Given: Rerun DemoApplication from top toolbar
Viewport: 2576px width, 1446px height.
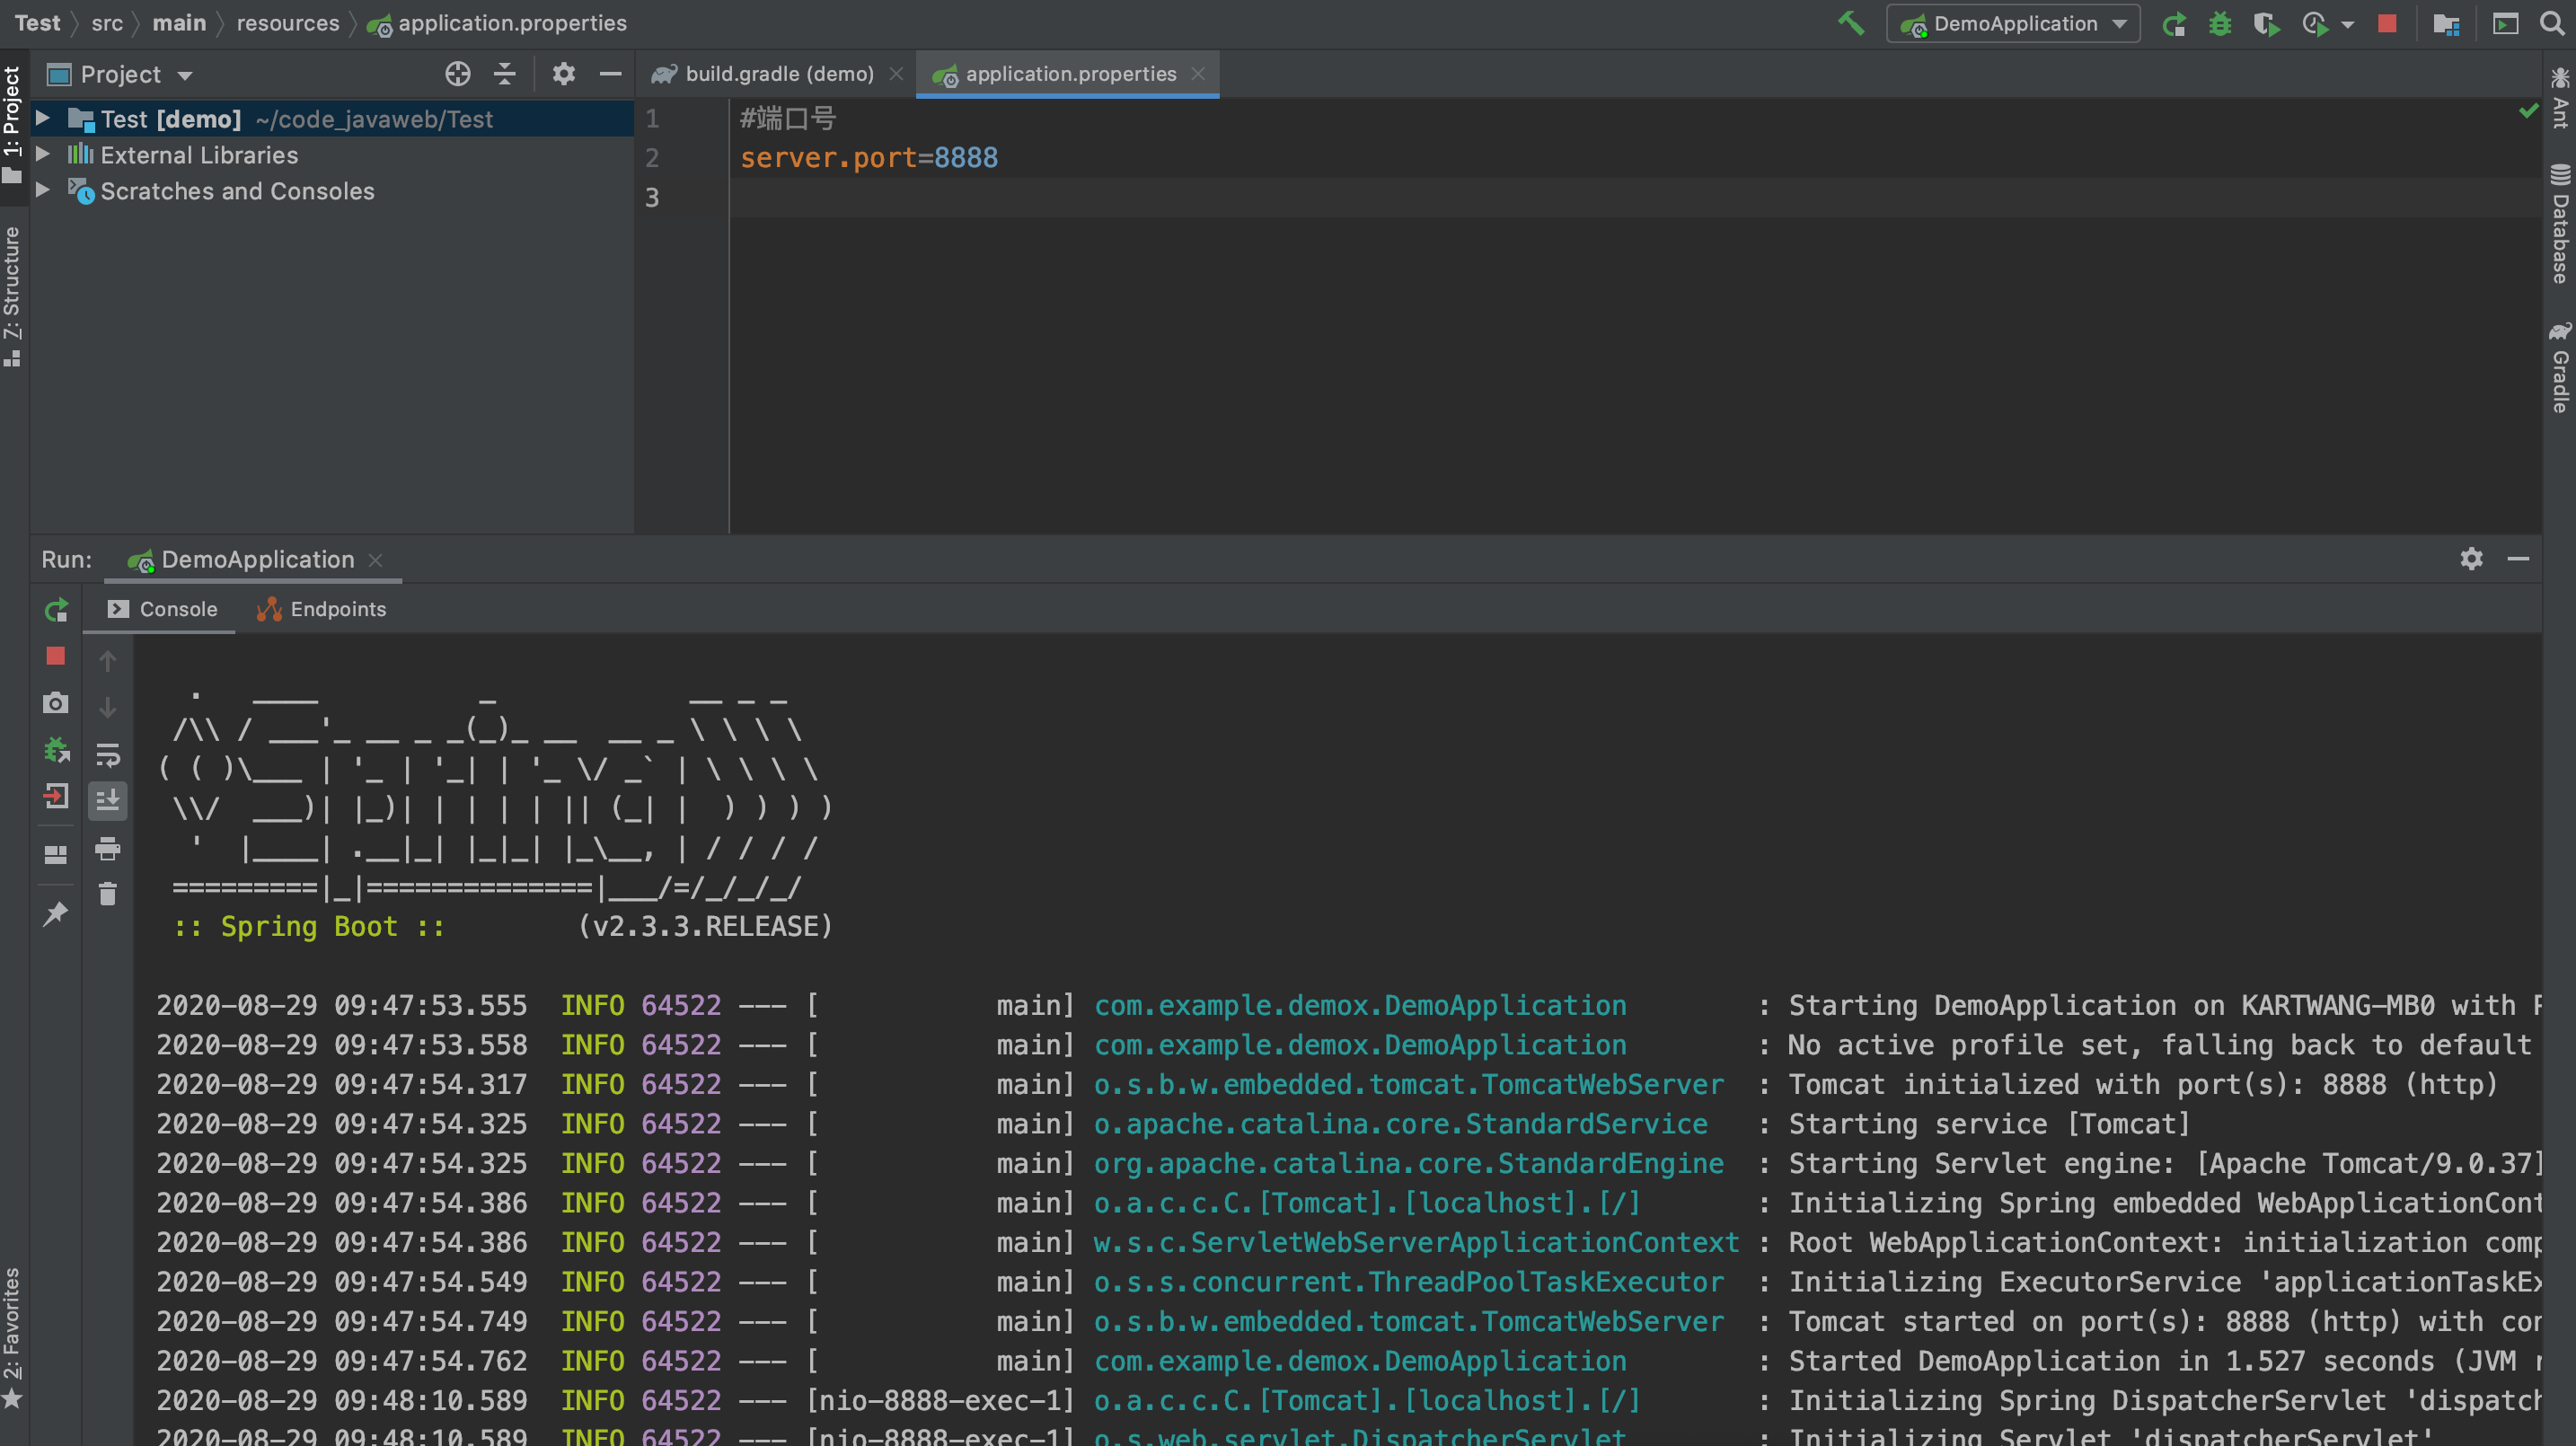Looking at the screenshot, I should pos(2173,23).
